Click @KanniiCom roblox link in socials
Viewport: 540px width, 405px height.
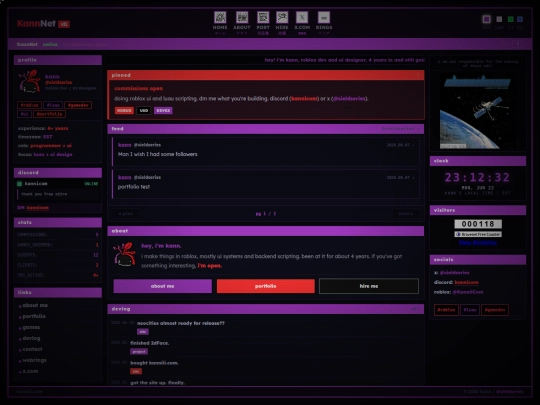click(468, 292)
